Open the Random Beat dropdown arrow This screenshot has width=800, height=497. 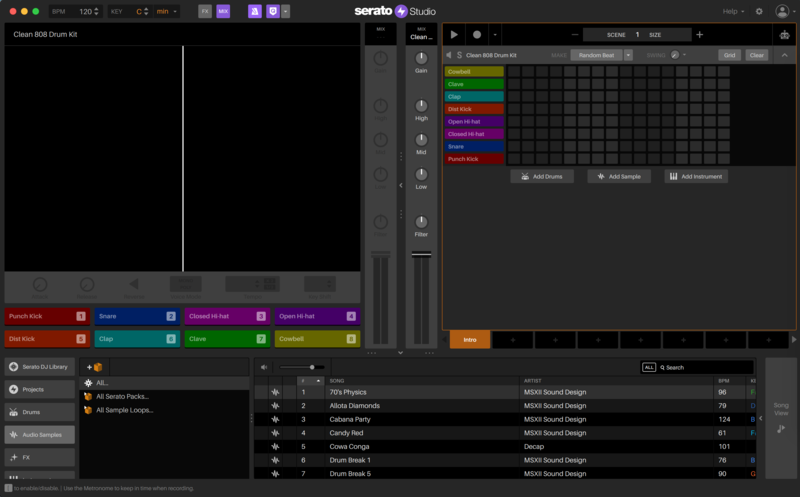click(628, 55)
